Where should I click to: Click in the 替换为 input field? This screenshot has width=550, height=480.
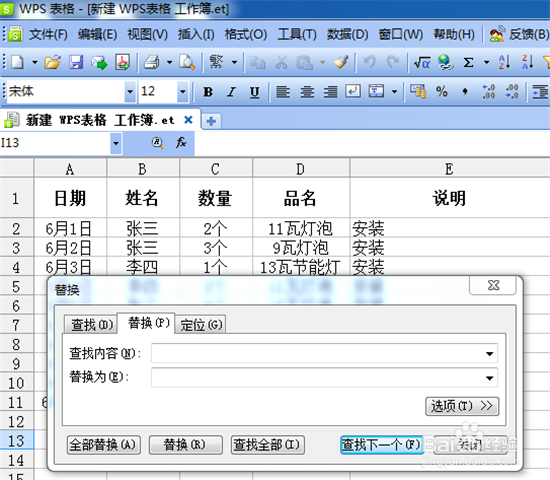point(324,378)
